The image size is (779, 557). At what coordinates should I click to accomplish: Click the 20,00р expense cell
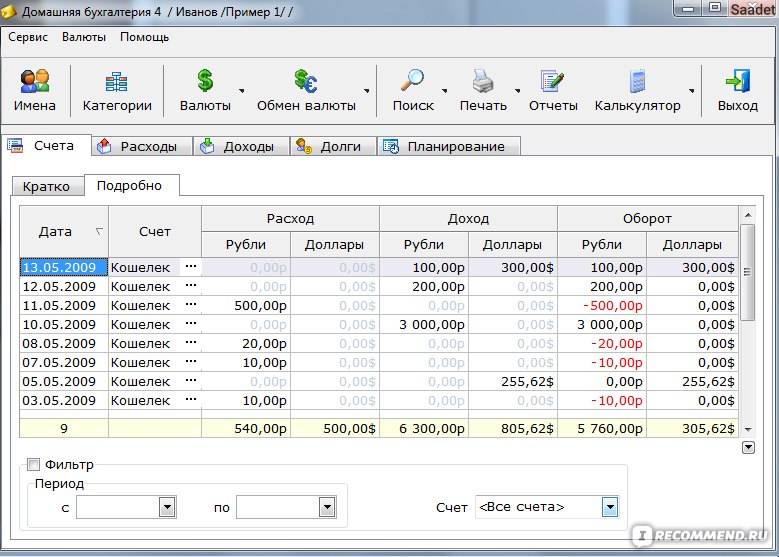[245, 343]
